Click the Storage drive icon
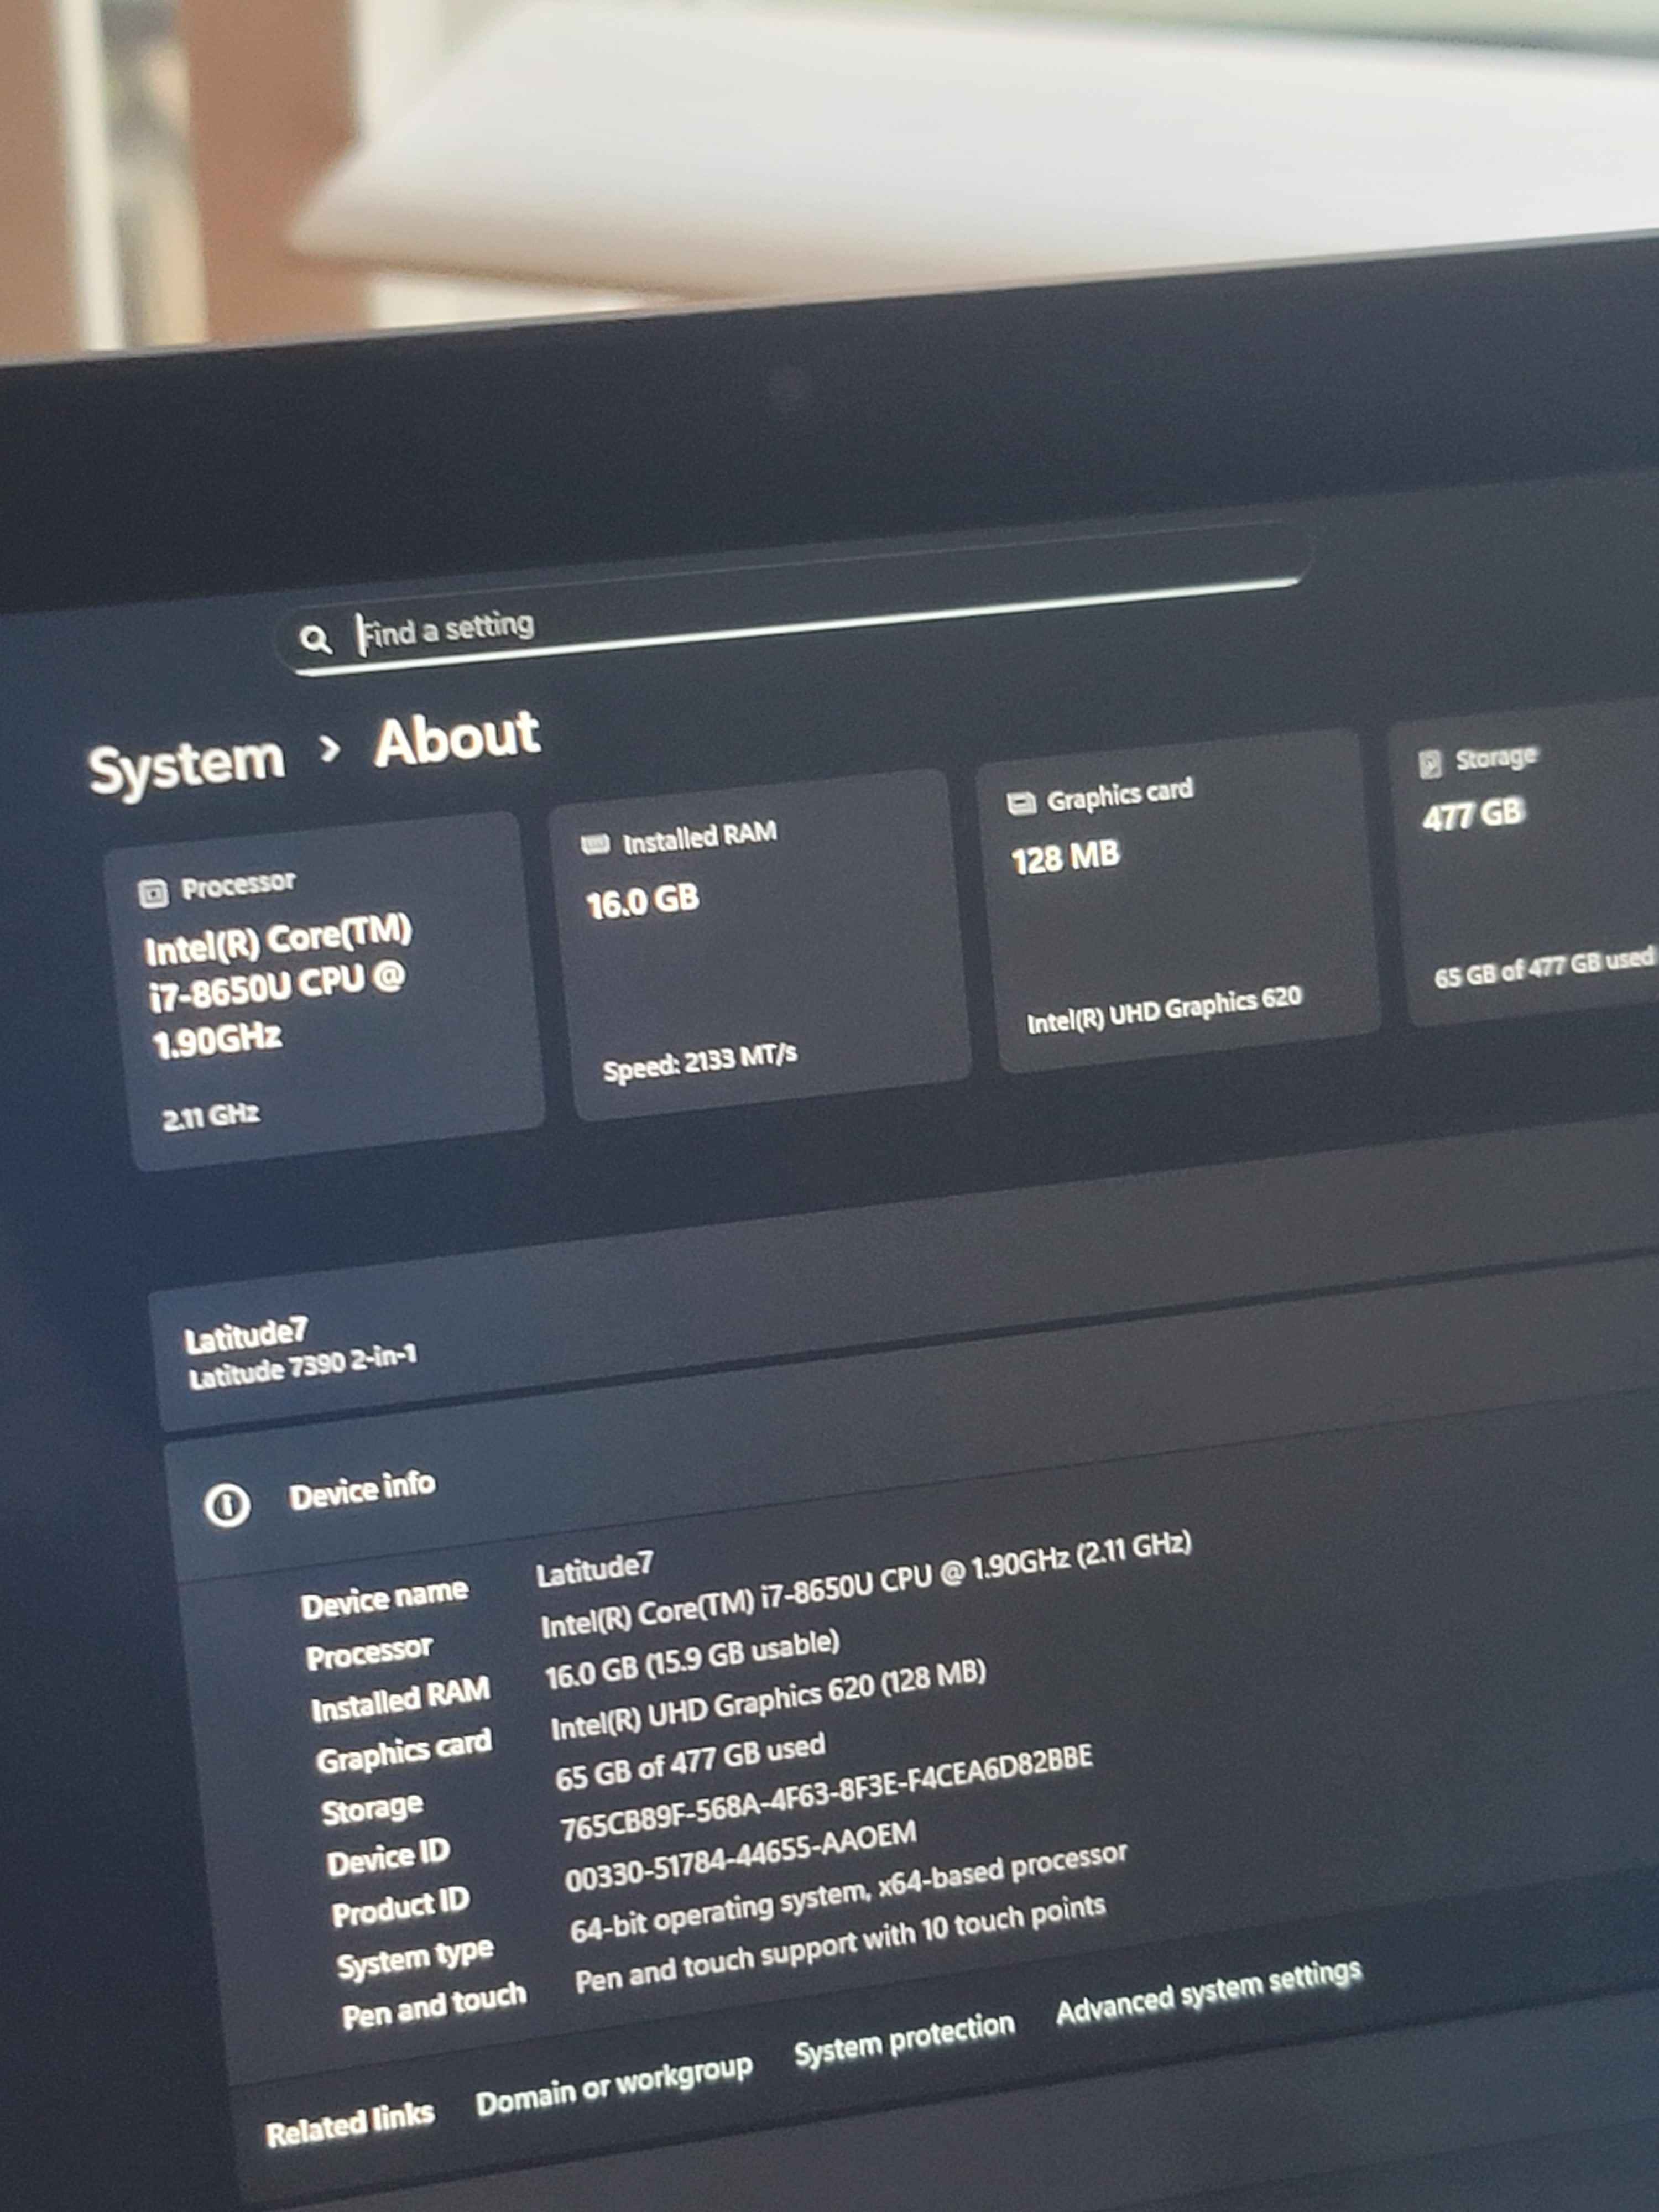The width and height of the screenshot is (1659, 2212). [x=1430, y=764]
